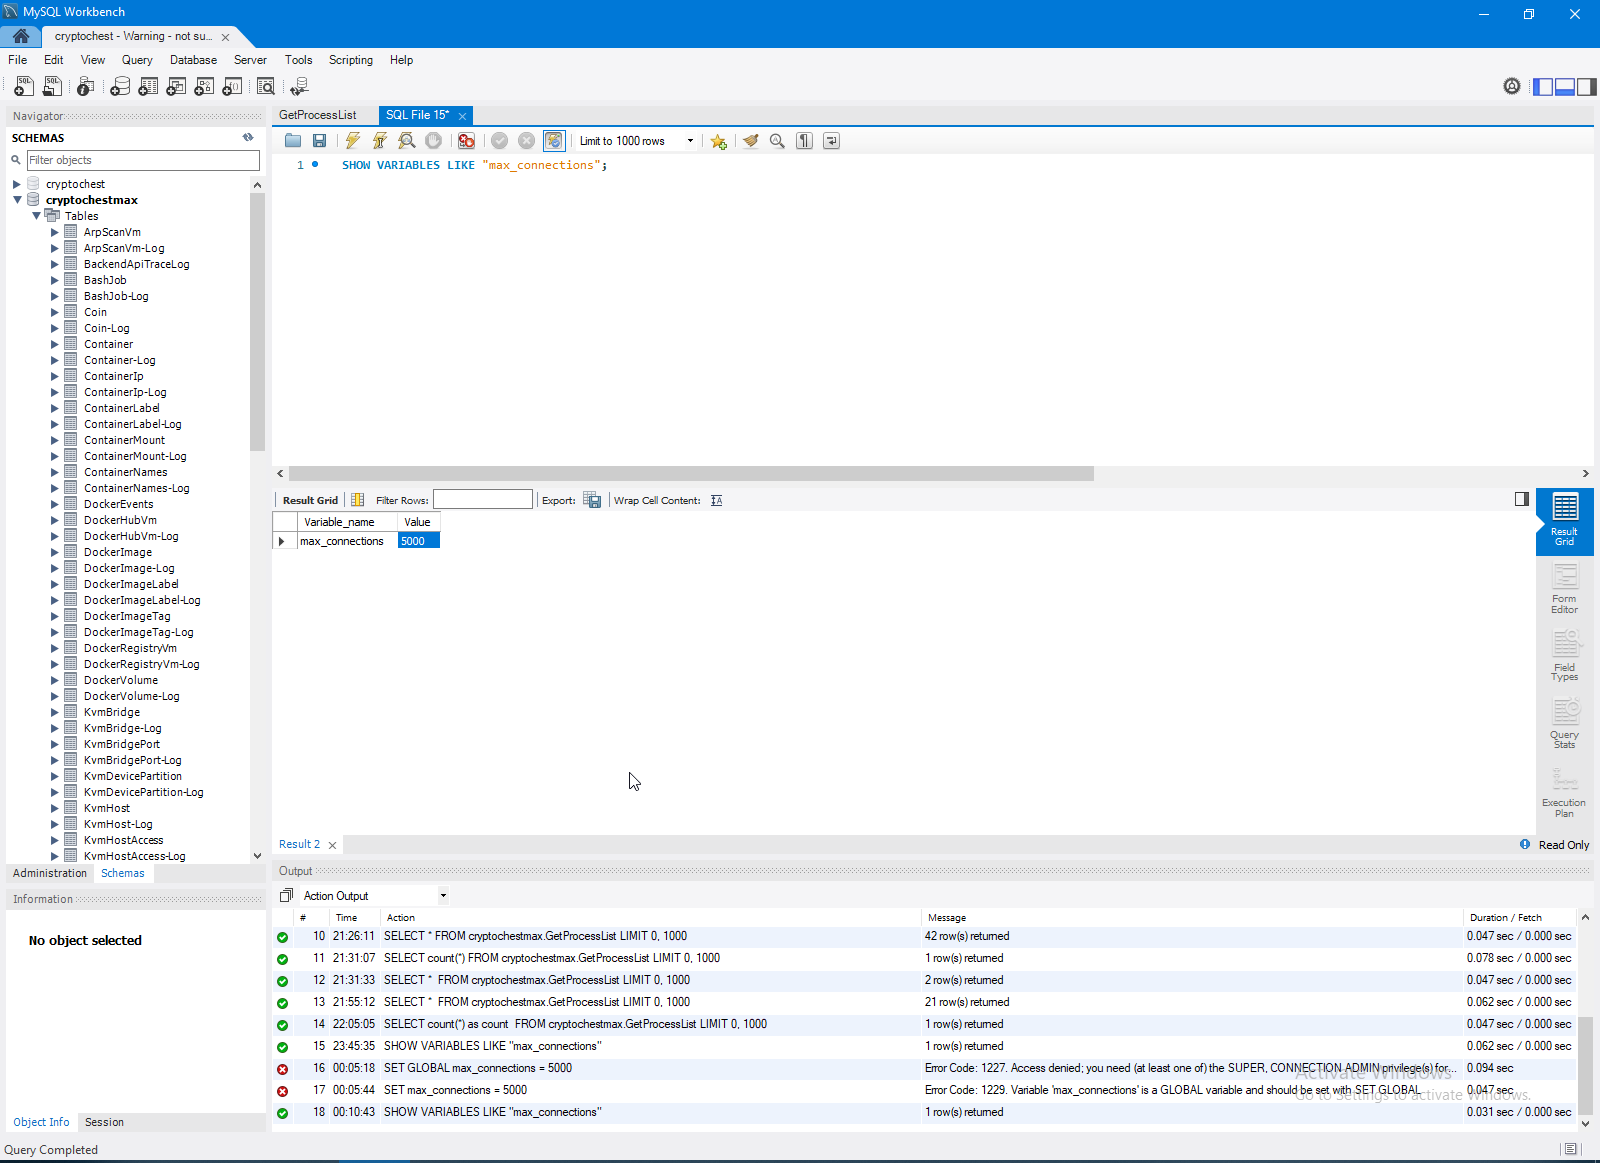Click the Filter Rows input box
The height and width of the screenshot is (1163, 1600).
click(482, 499)
